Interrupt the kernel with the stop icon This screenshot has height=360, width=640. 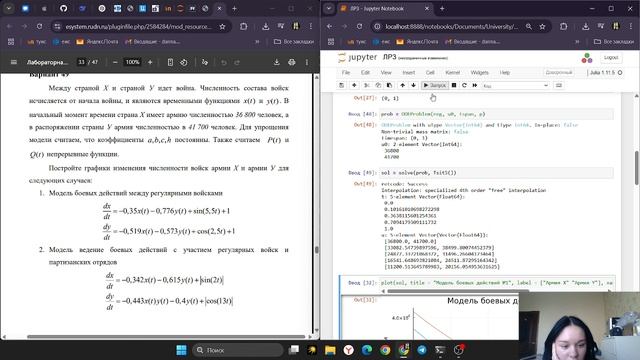coord(454,85)
